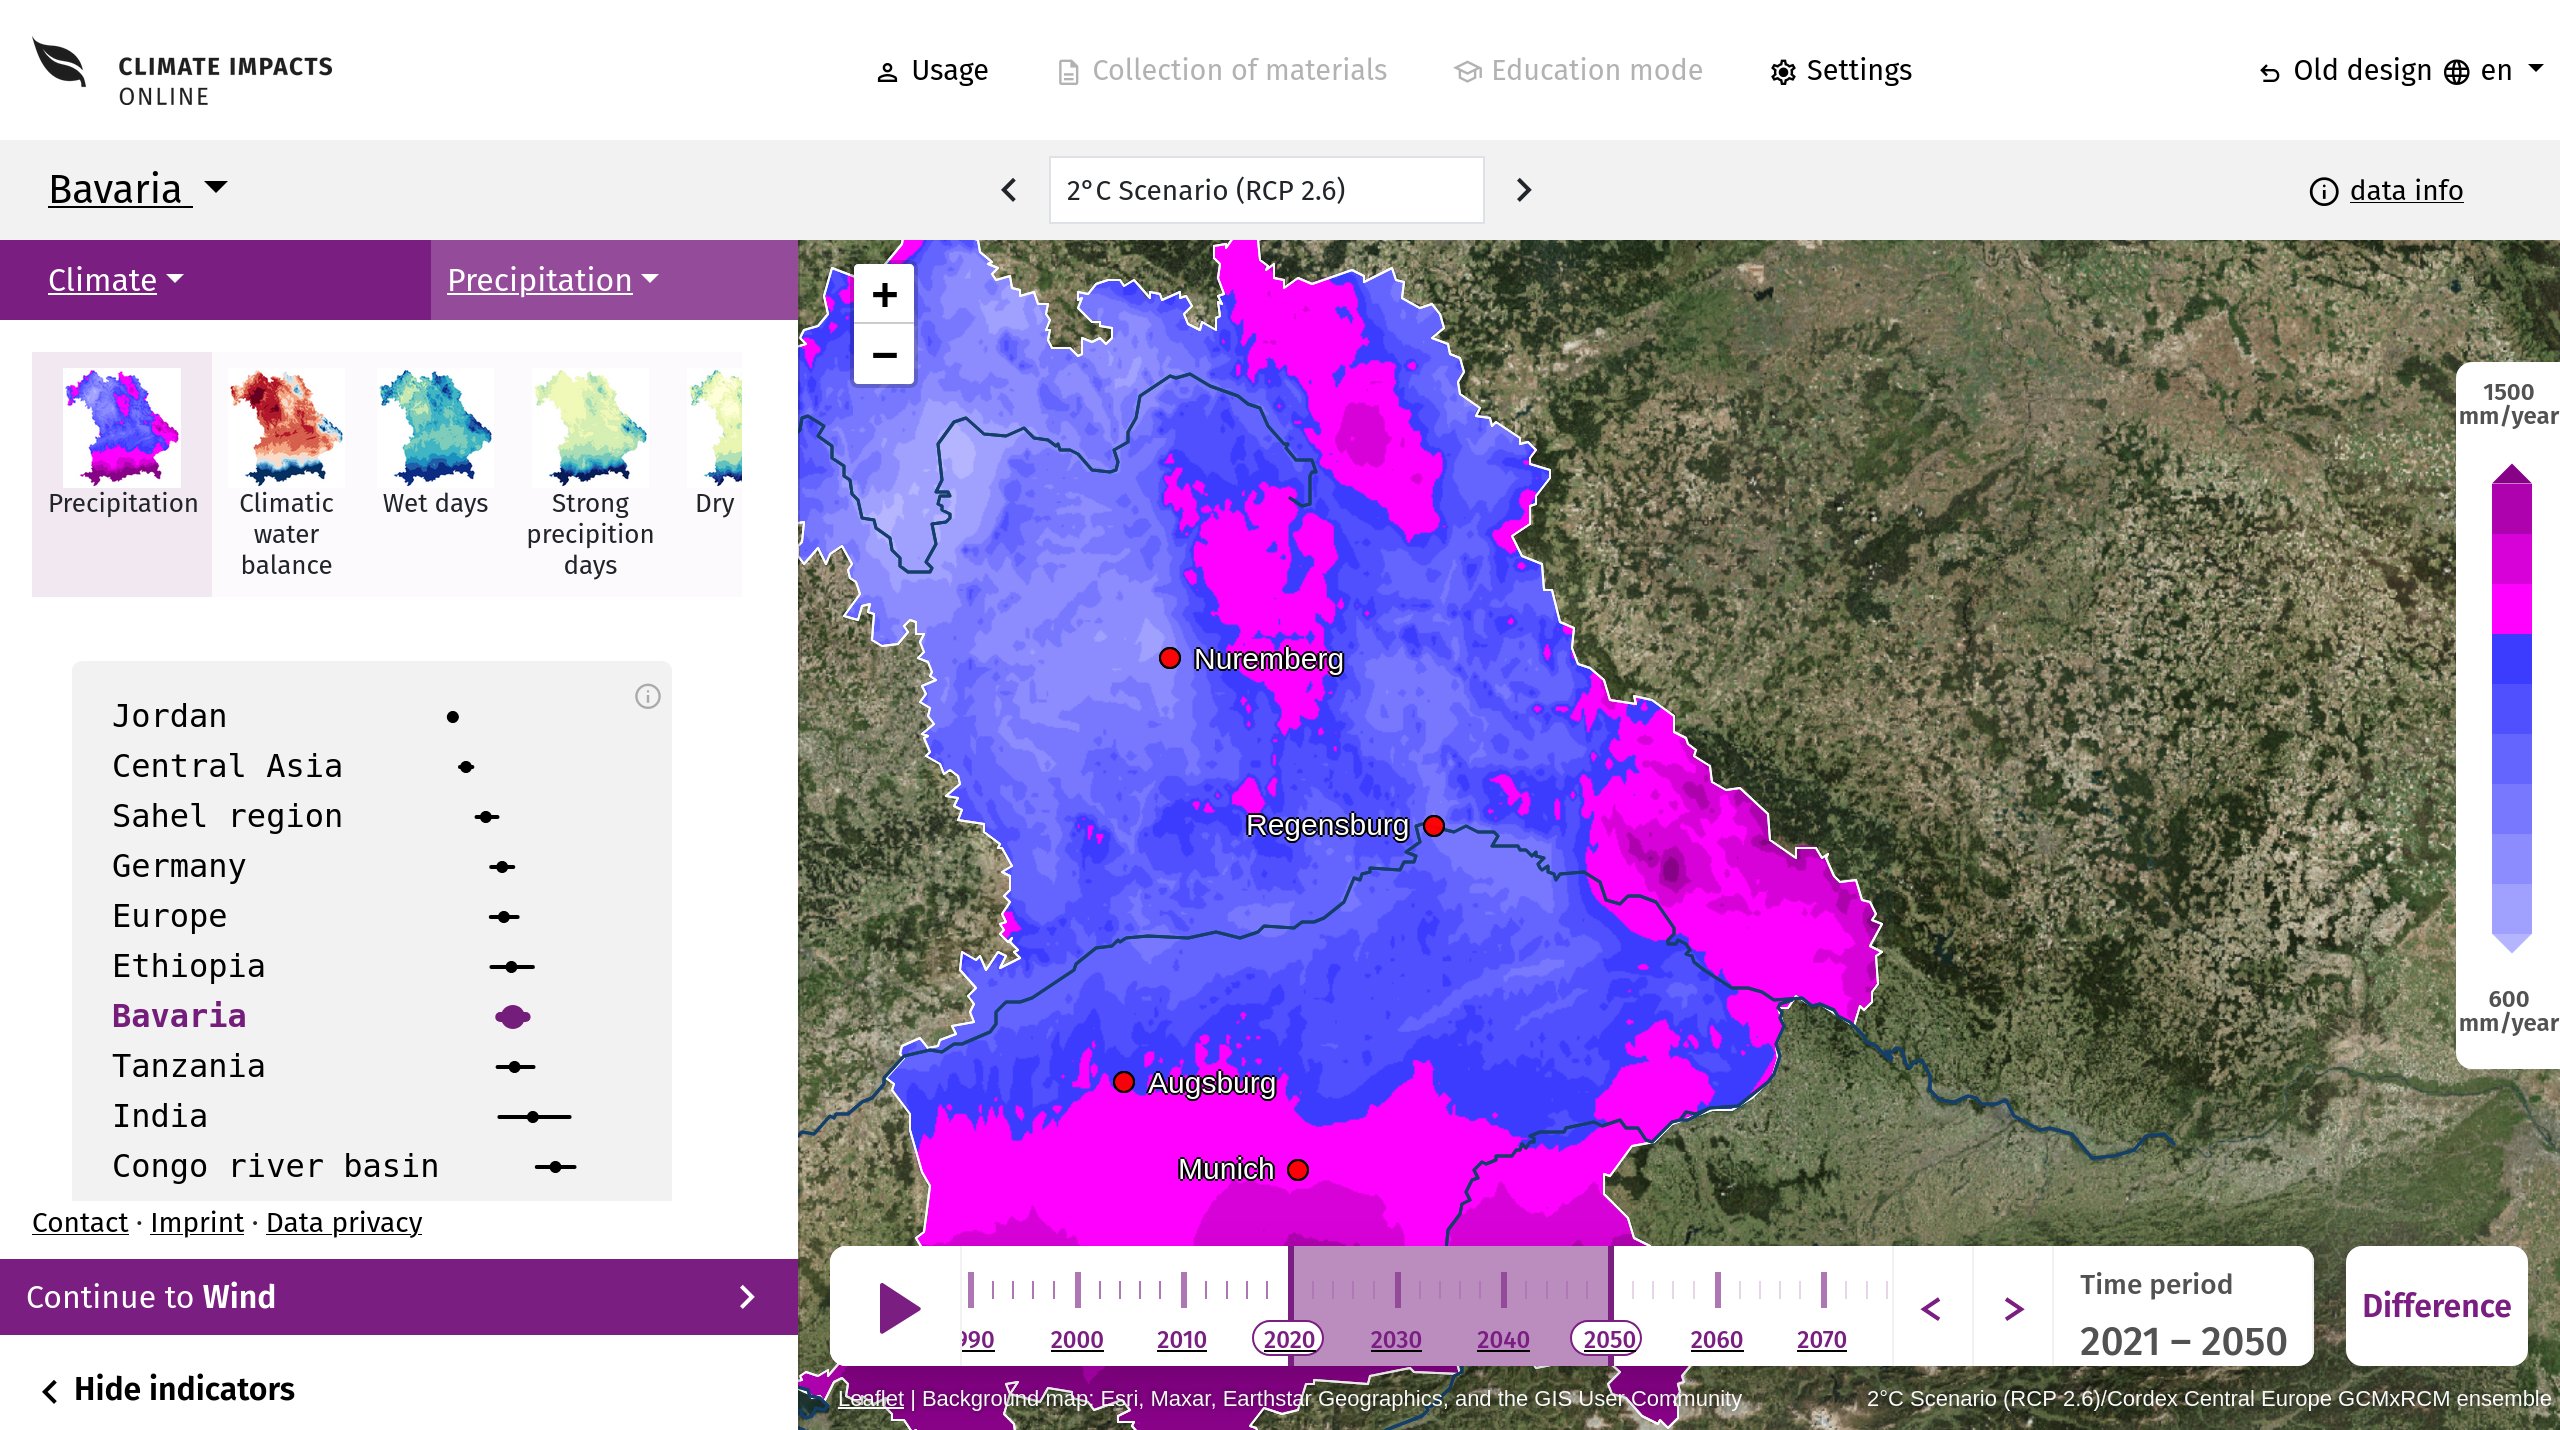Play the timeline animation

[898, 1308]
